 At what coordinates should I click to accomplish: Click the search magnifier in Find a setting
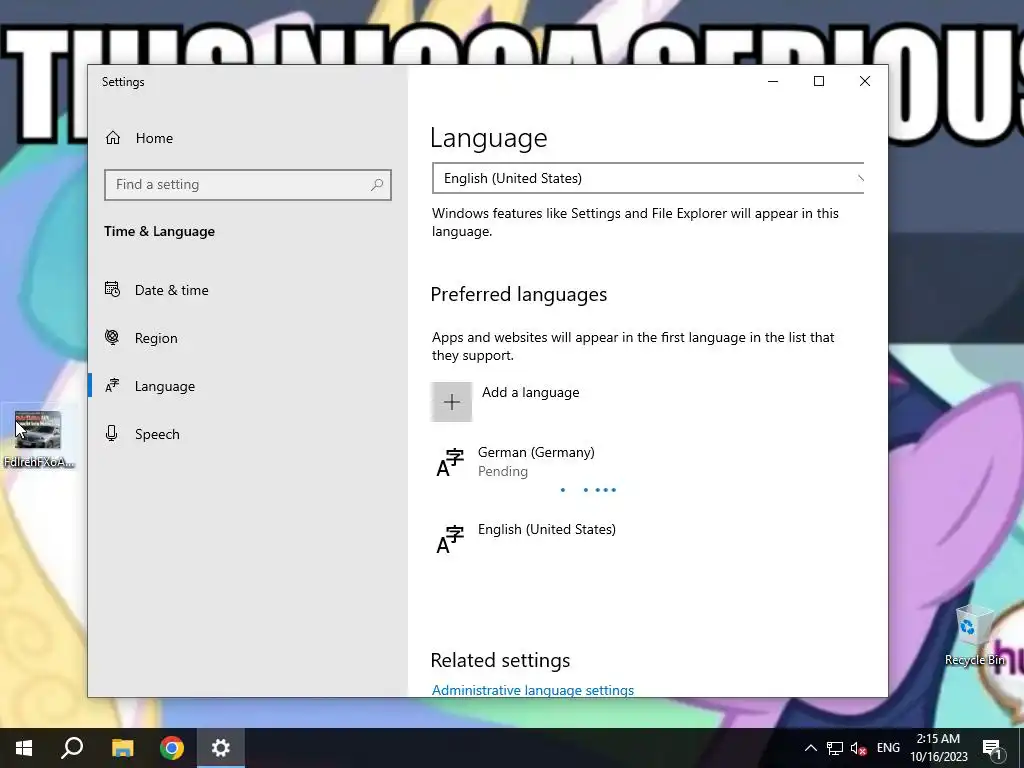(x=377, y=185)
